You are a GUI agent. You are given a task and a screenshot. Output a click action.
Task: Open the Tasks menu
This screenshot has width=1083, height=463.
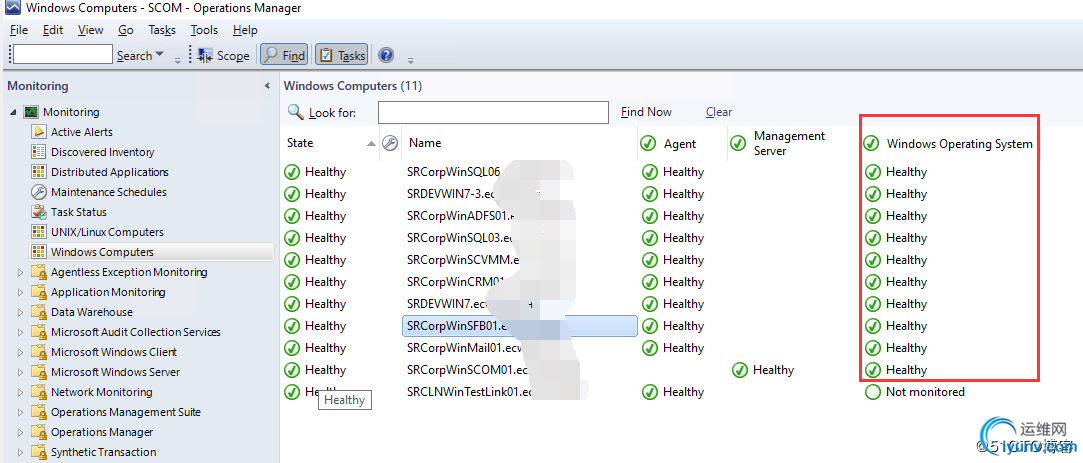162,30
